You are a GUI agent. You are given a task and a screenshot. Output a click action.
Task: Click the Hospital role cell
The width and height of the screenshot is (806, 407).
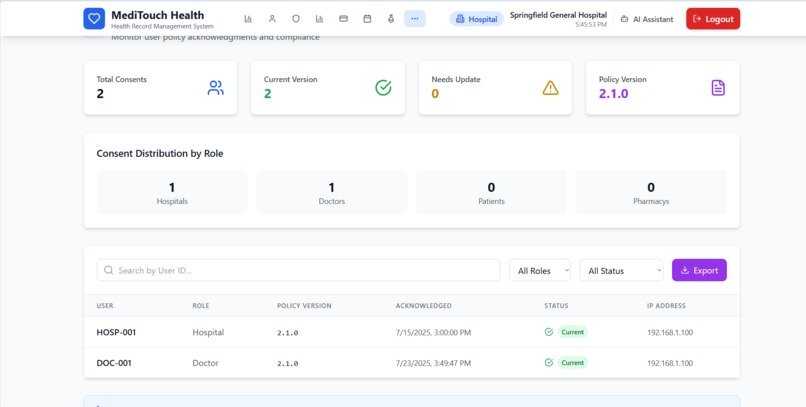pos(208,332)
